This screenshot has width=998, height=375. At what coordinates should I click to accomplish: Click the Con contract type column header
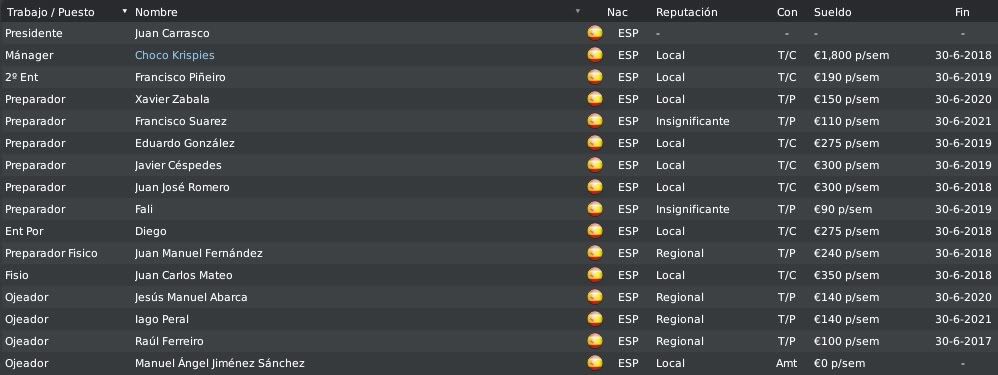coord(787,12)
